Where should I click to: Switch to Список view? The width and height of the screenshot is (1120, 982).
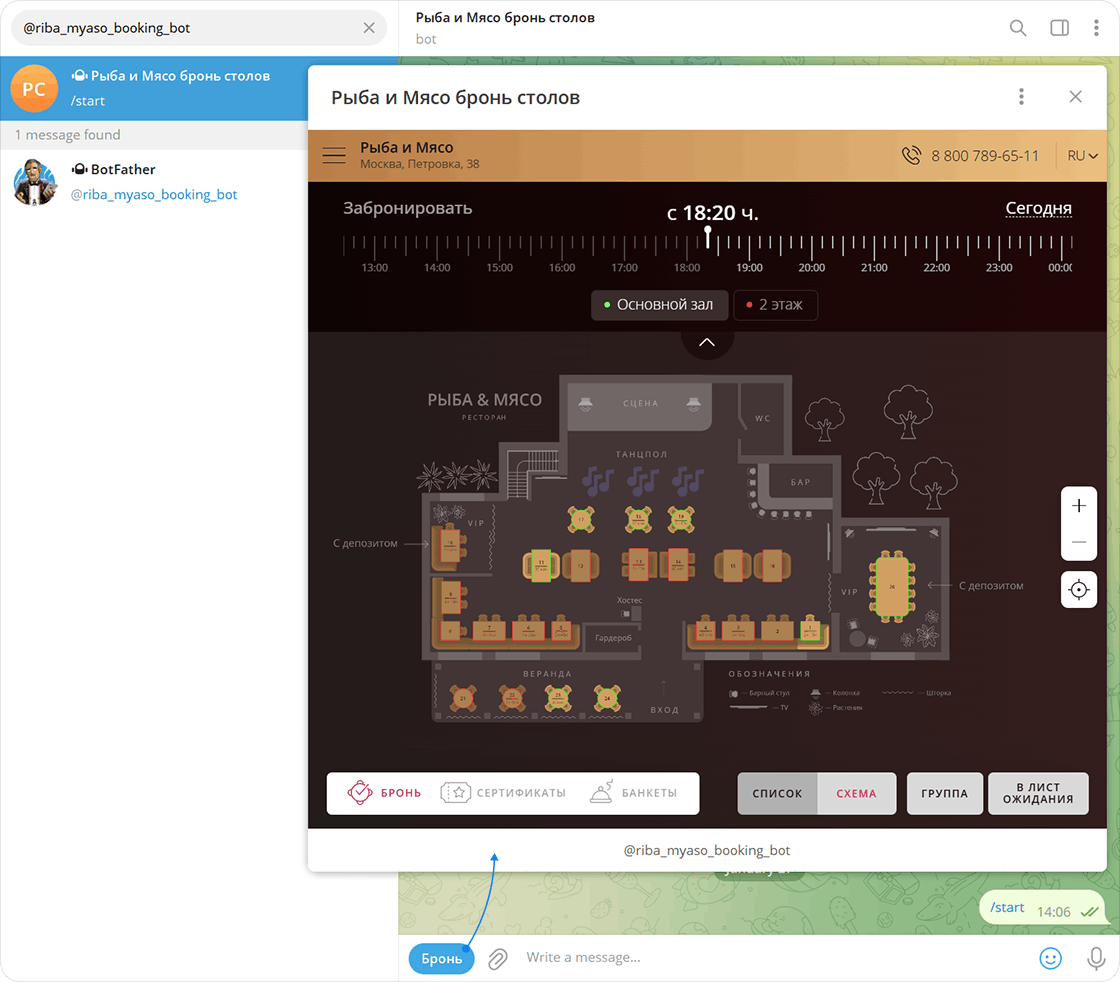(777, 794)
